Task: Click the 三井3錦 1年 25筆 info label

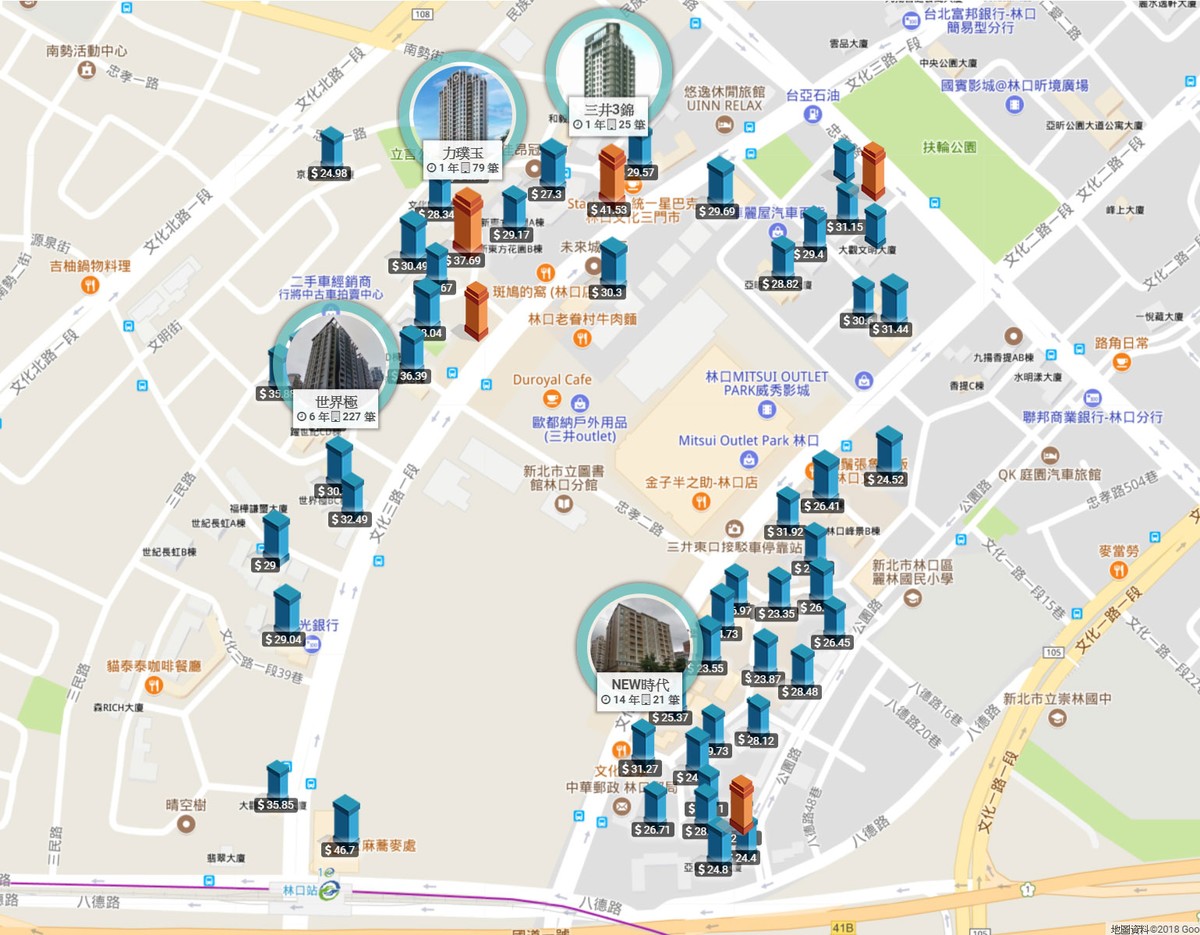Action: pos(609,116)
